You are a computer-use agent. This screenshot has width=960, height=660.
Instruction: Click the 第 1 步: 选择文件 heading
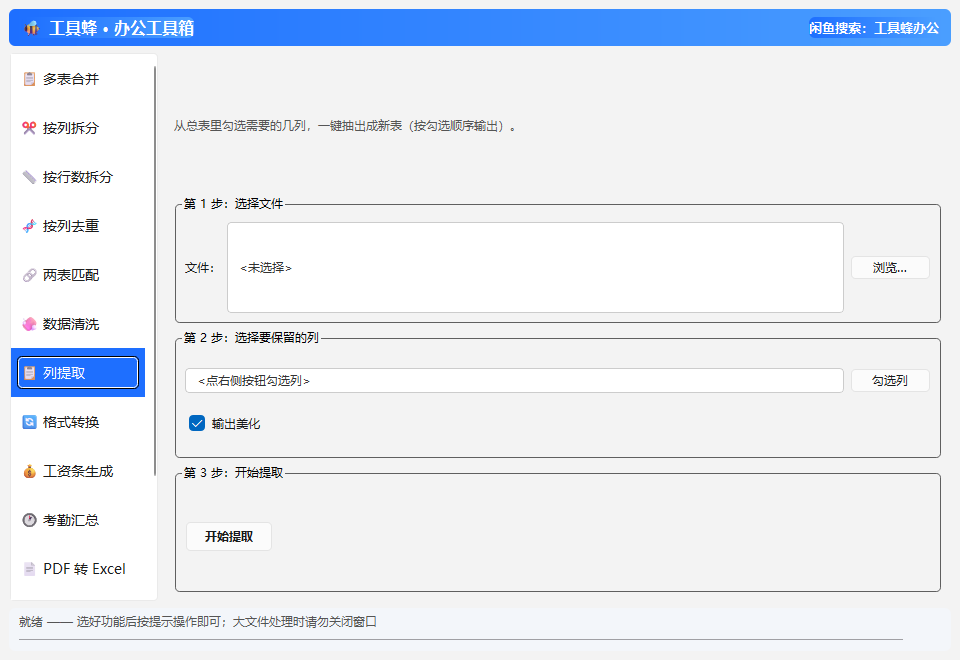(x=233, y=204)
